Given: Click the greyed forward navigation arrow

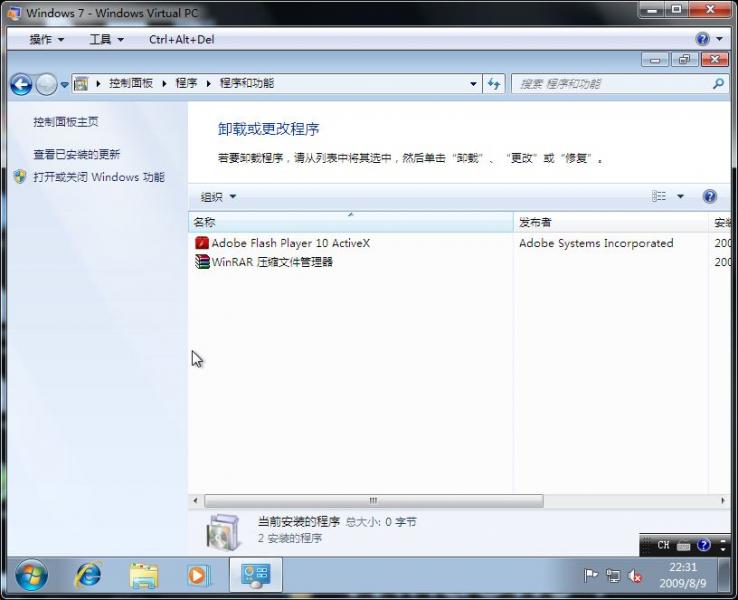Looking at the screenshot, I should (x=46, y=85).
